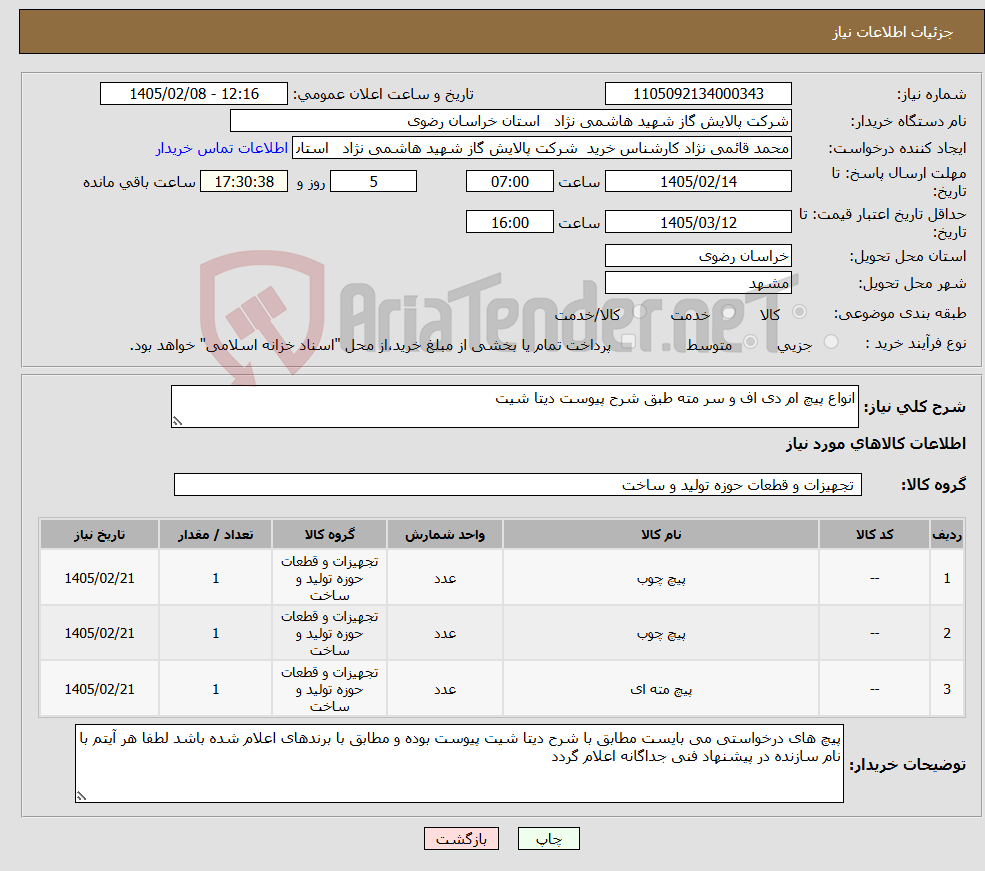Select the خدمت radio button
The width and height of the screenshot is (985, 871).
coord(729,312)
